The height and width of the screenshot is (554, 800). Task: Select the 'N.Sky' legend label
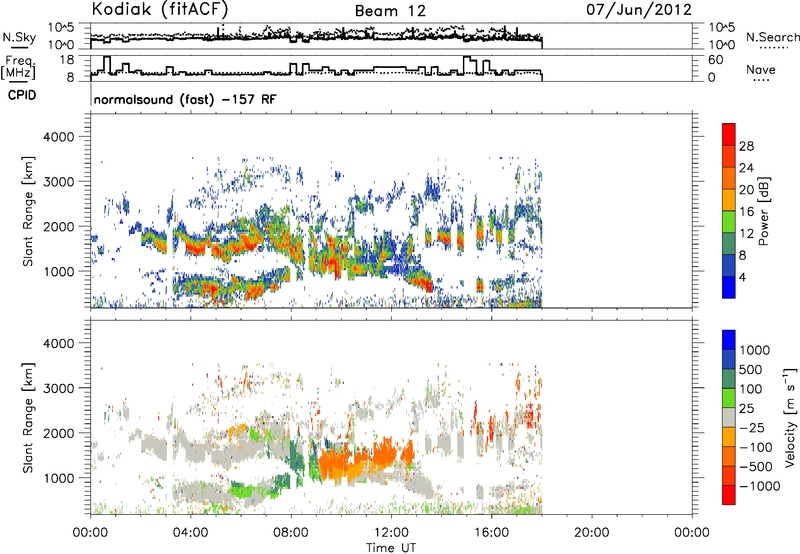point(19,37)
